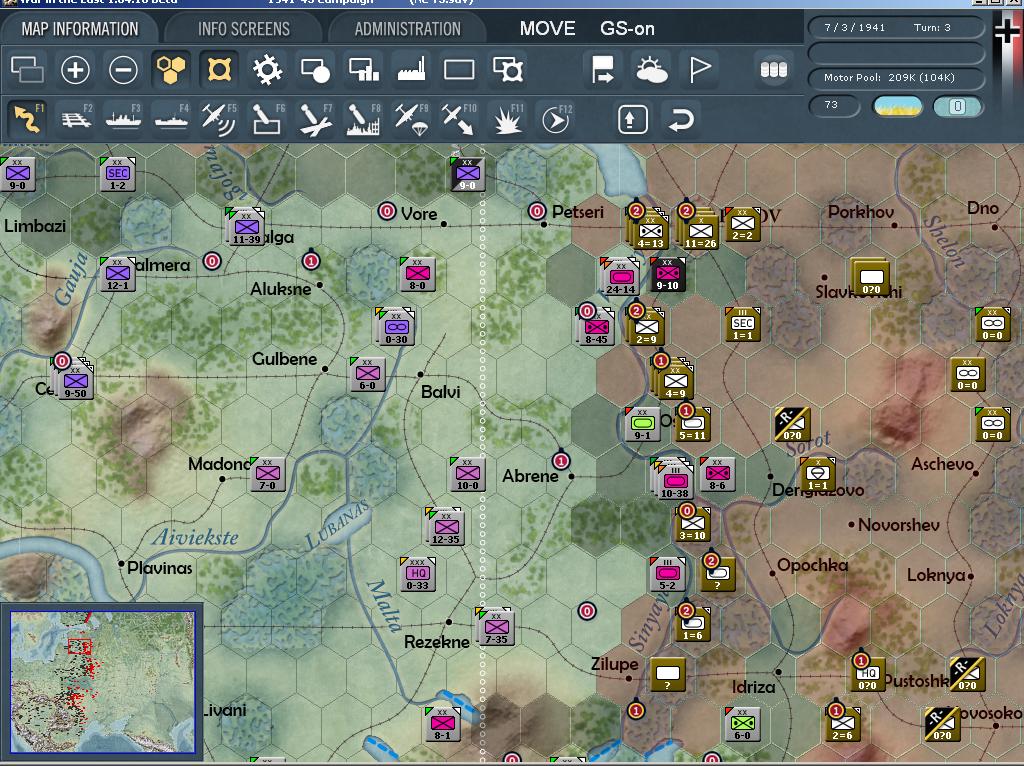Screen dimensions: 1024x766
Task: Select the 11-39 infantry stack near Valga
Action: (246, 227)
